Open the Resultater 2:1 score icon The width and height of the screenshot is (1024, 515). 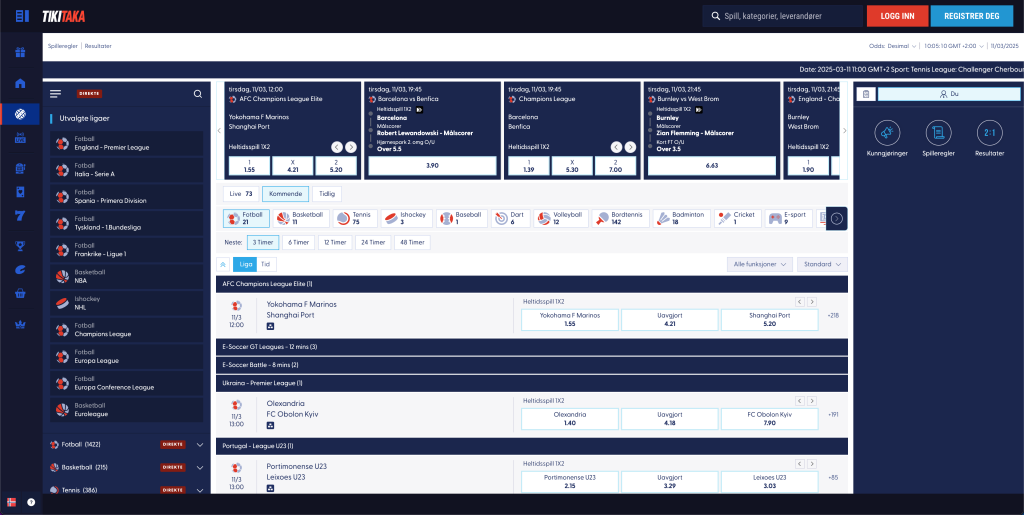tap(989, 133)
